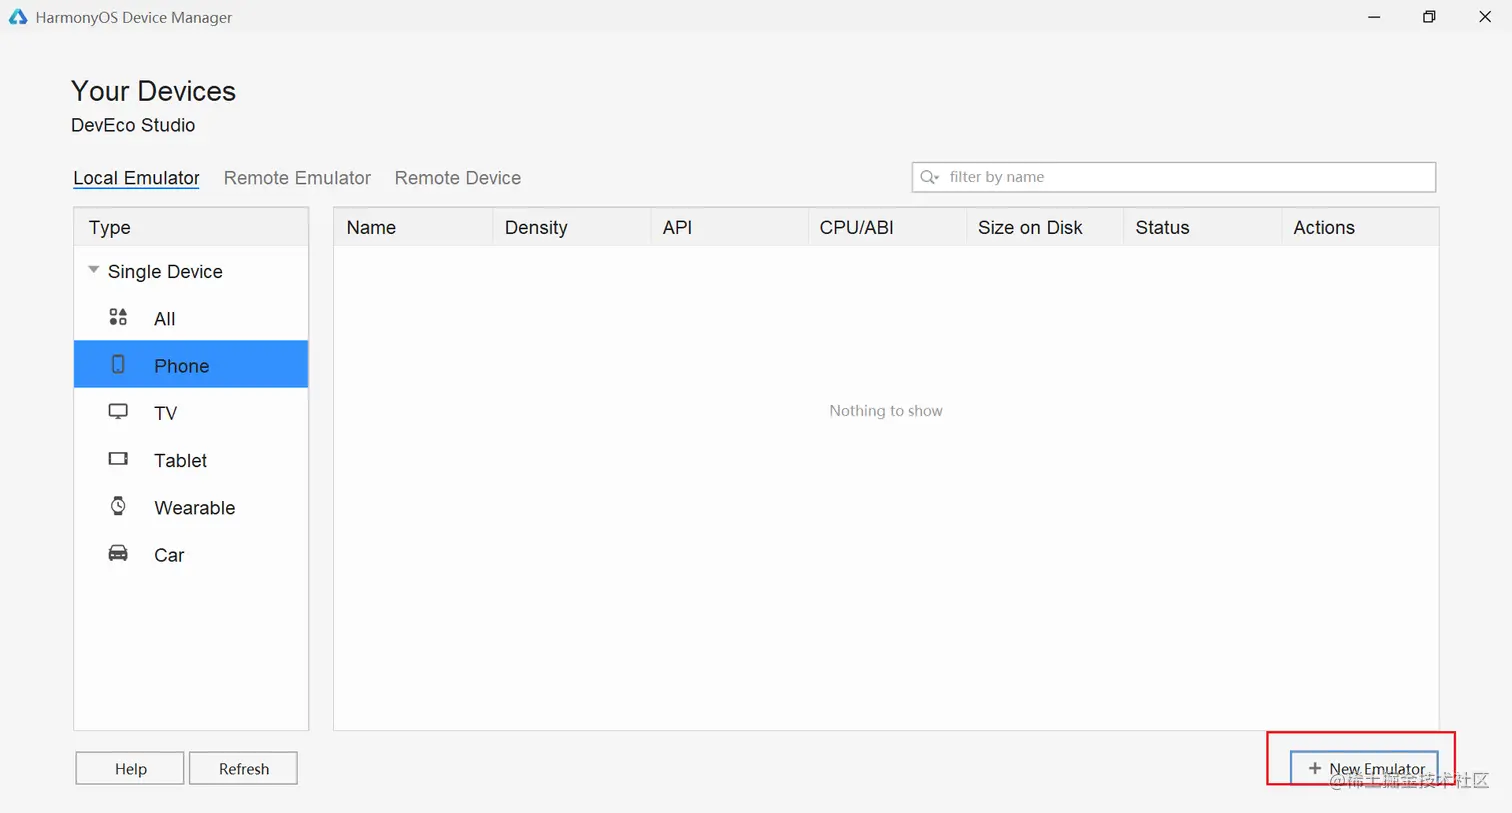Sort by the Status column header
The image size is (1512, 813).
click(1202, 227)
